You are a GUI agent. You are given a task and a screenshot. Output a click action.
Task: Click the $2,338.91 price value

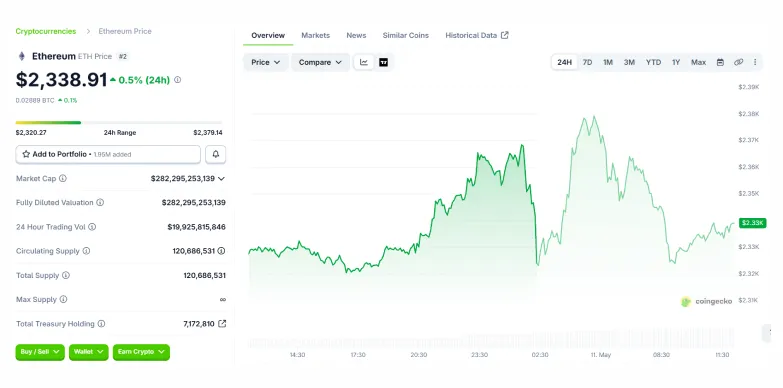pyautogui.click(x=61, y=80)
